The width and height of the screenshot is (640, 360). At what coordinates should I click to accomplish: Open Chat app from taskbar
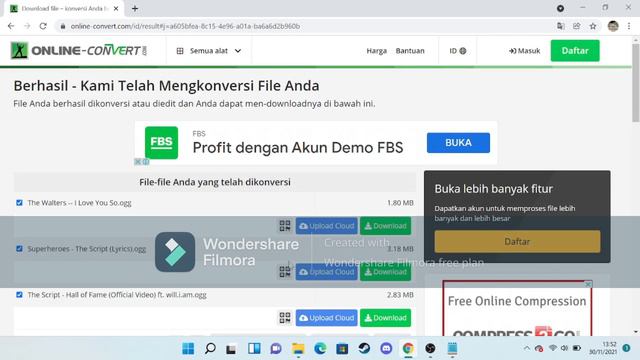[x=276, y=349]
